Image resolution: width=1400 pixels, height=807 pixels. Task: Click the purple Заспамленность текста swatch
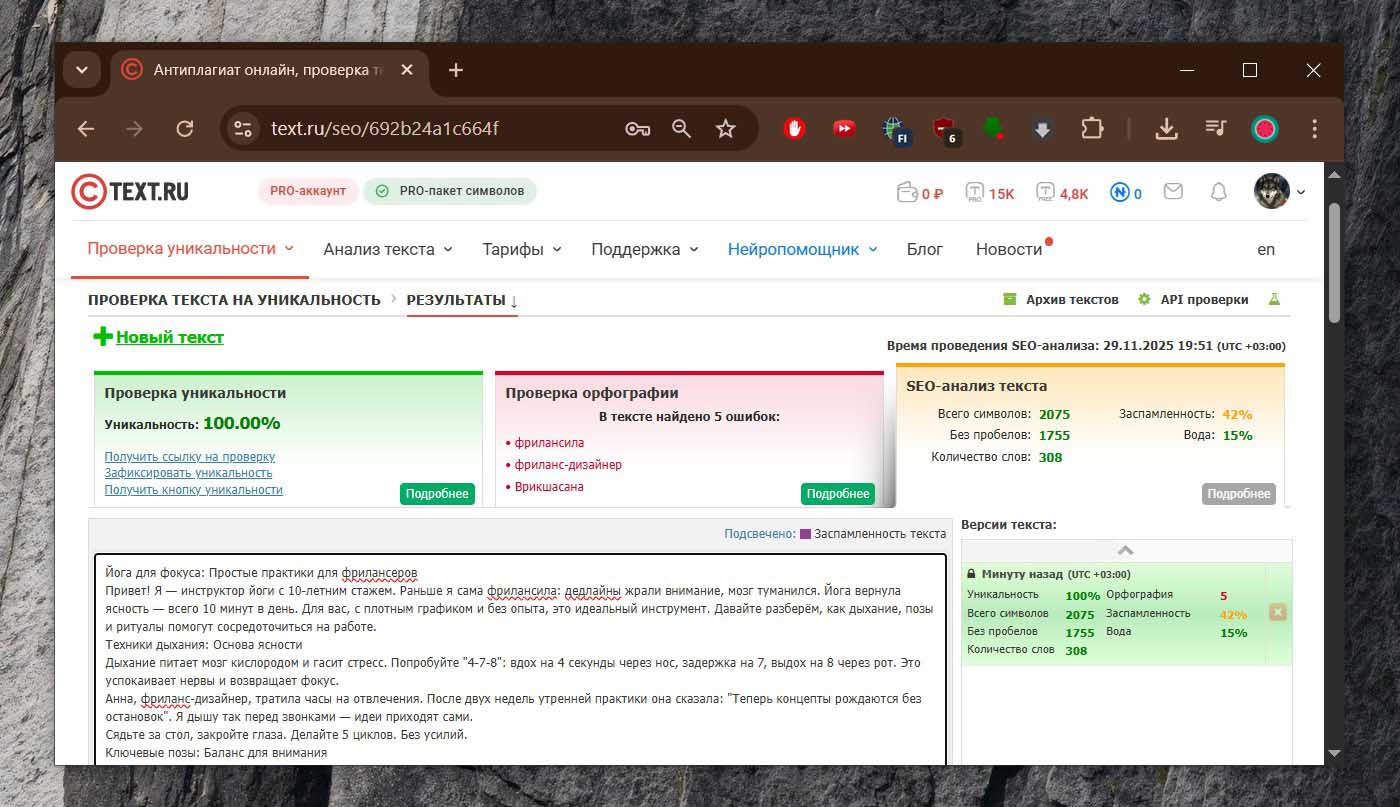click(805, 534)
